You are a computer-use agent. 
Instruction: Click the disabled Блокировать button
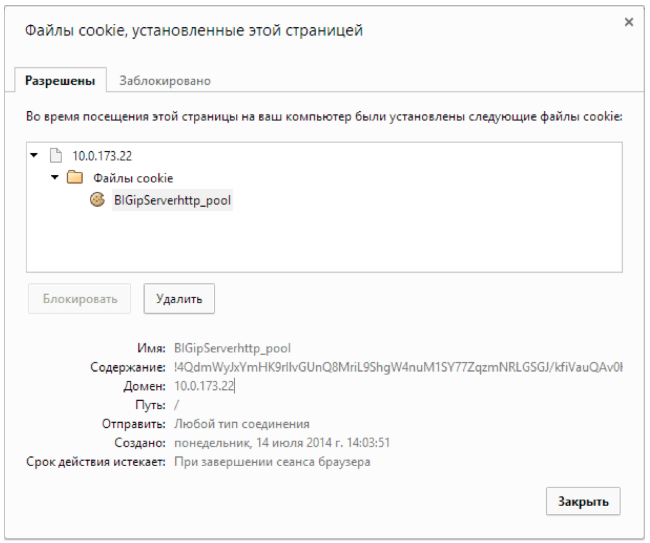pyautogui.click(x=79, y=298)
